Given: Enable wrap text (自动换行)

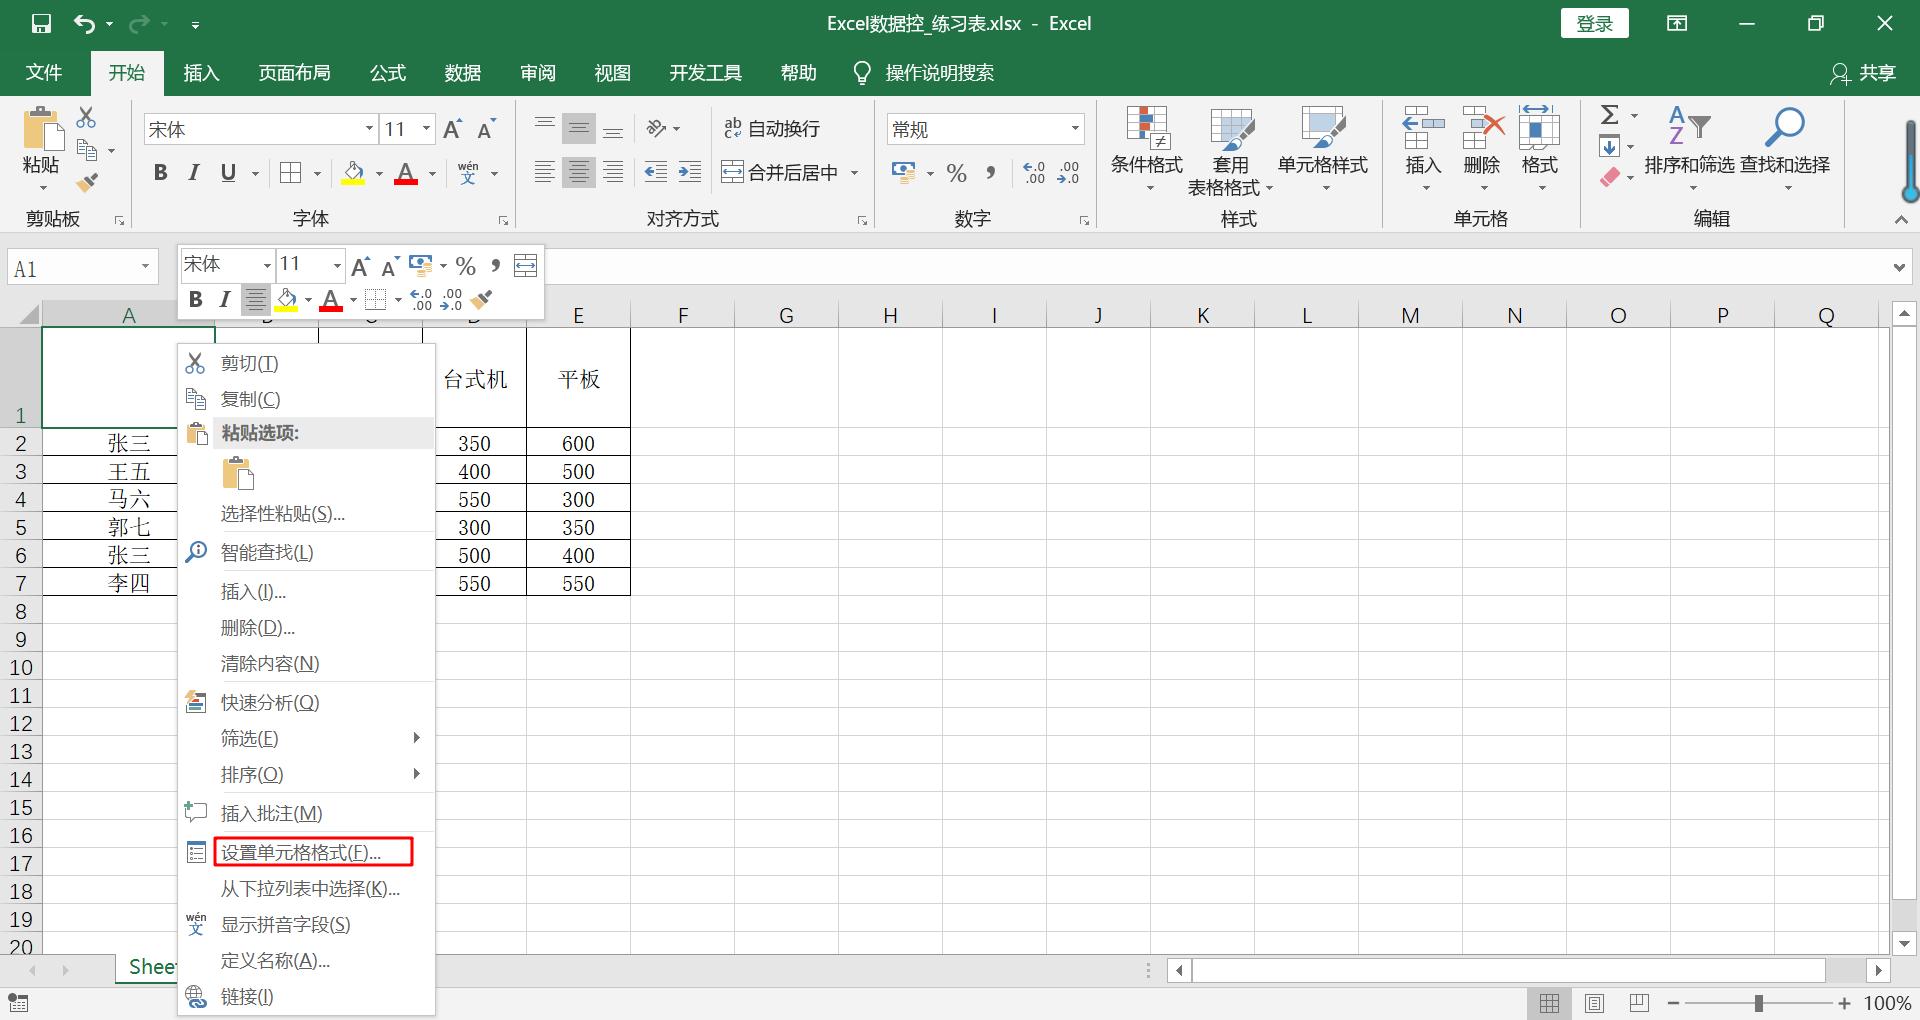Looking at the screenshot, I should coord(773,128).
